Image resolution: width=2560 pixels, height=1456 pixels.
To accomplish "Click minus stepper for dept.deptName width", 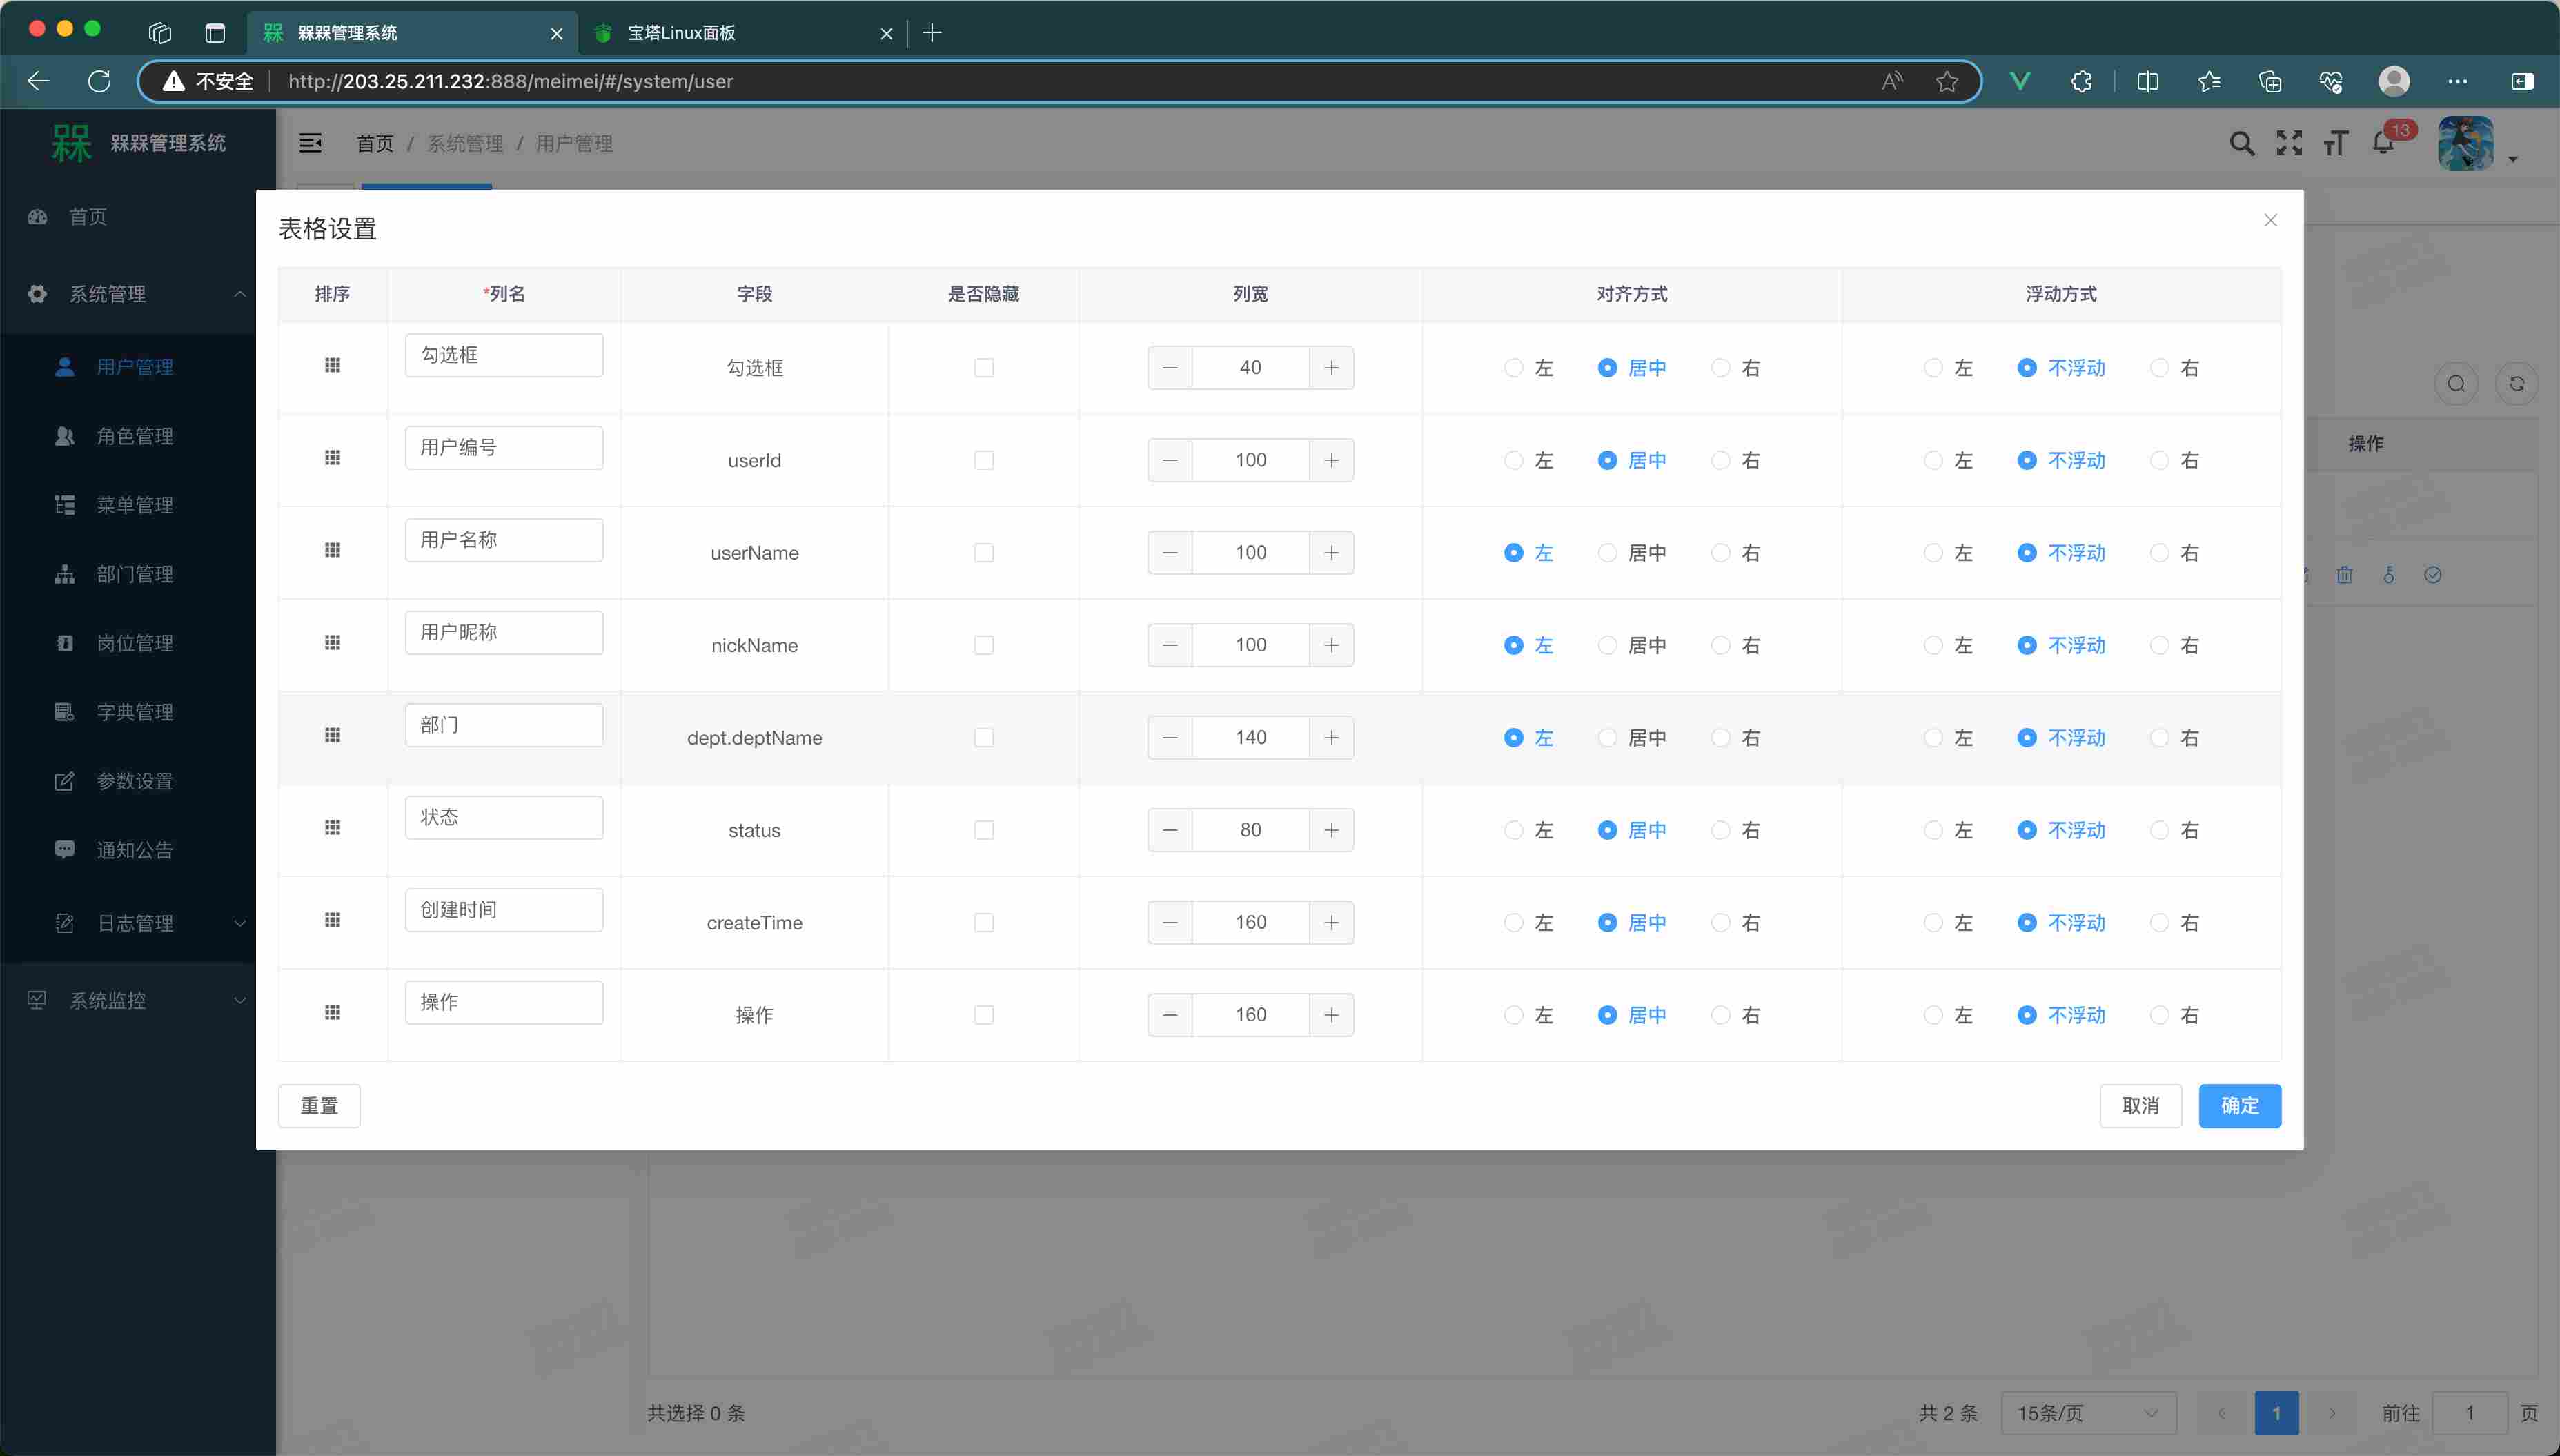I will 1170,737.
